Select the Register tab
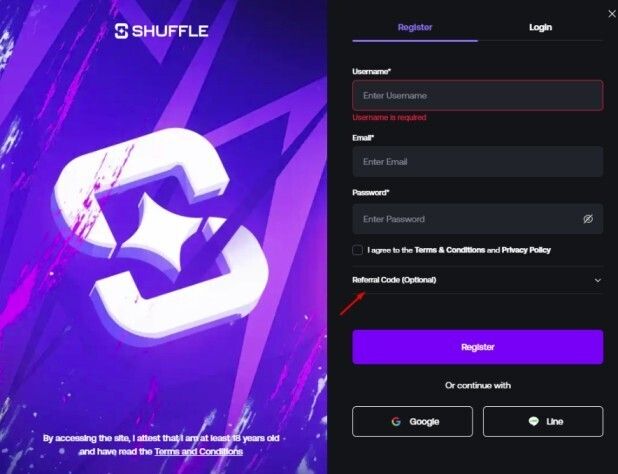This screenshot has width=618, height=474. pos(415,27)
